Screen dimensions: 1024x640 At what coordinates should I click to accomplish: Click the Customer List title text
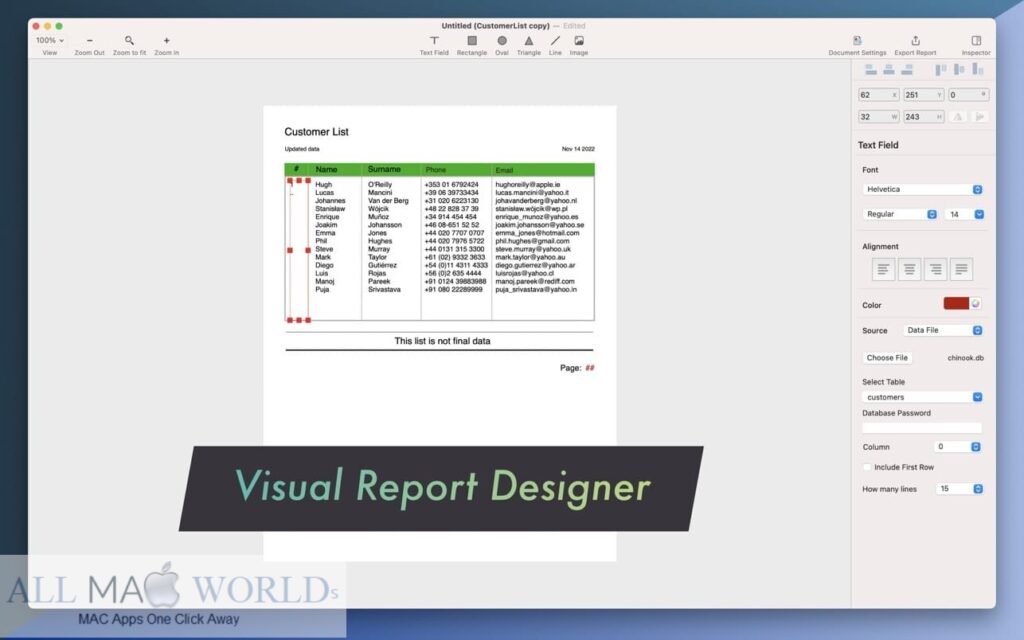316,132
